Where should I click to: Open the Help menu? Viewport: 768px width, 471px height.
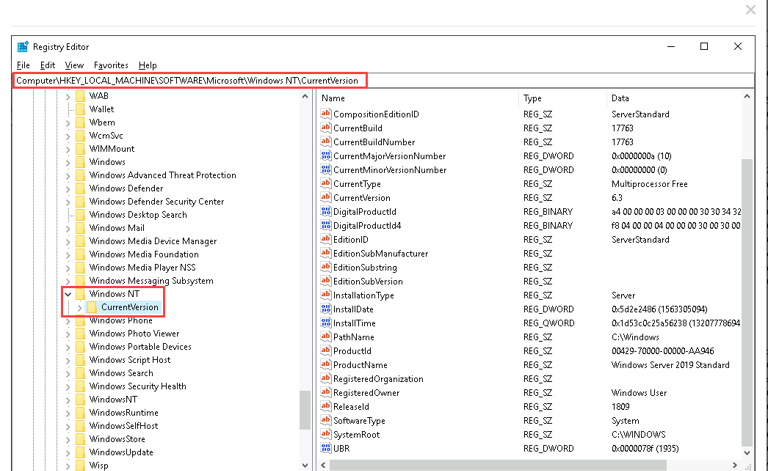(x=147, y=65)
